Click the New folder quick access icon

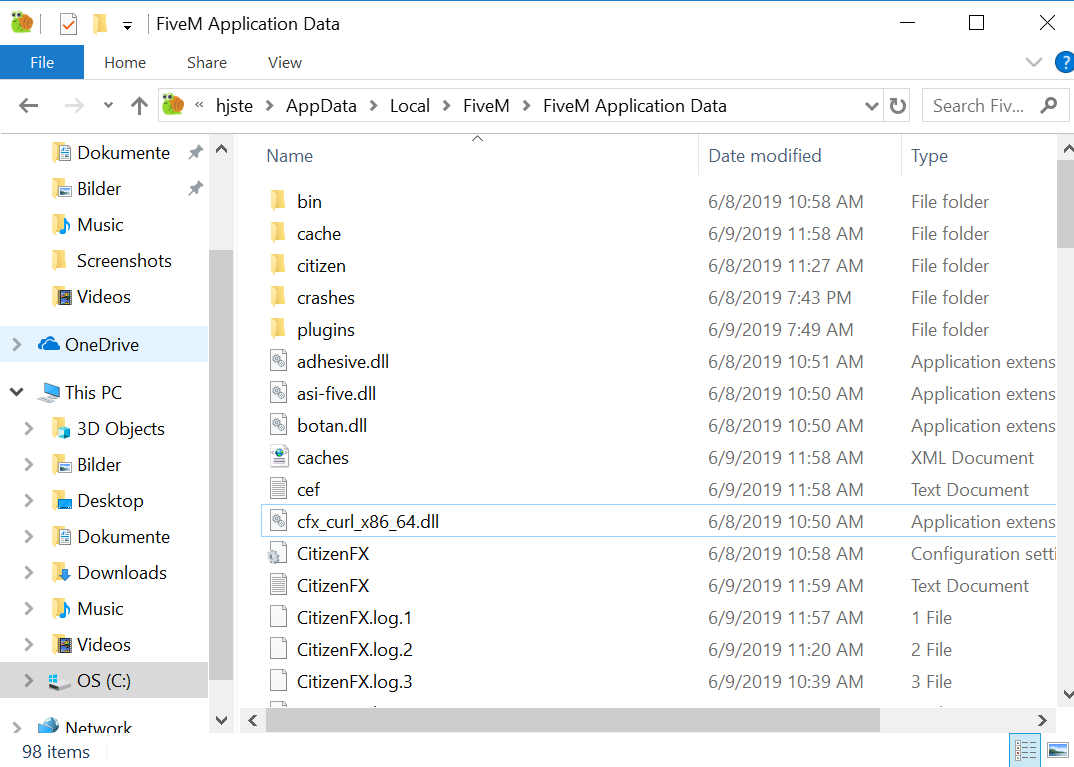(100, 25)
